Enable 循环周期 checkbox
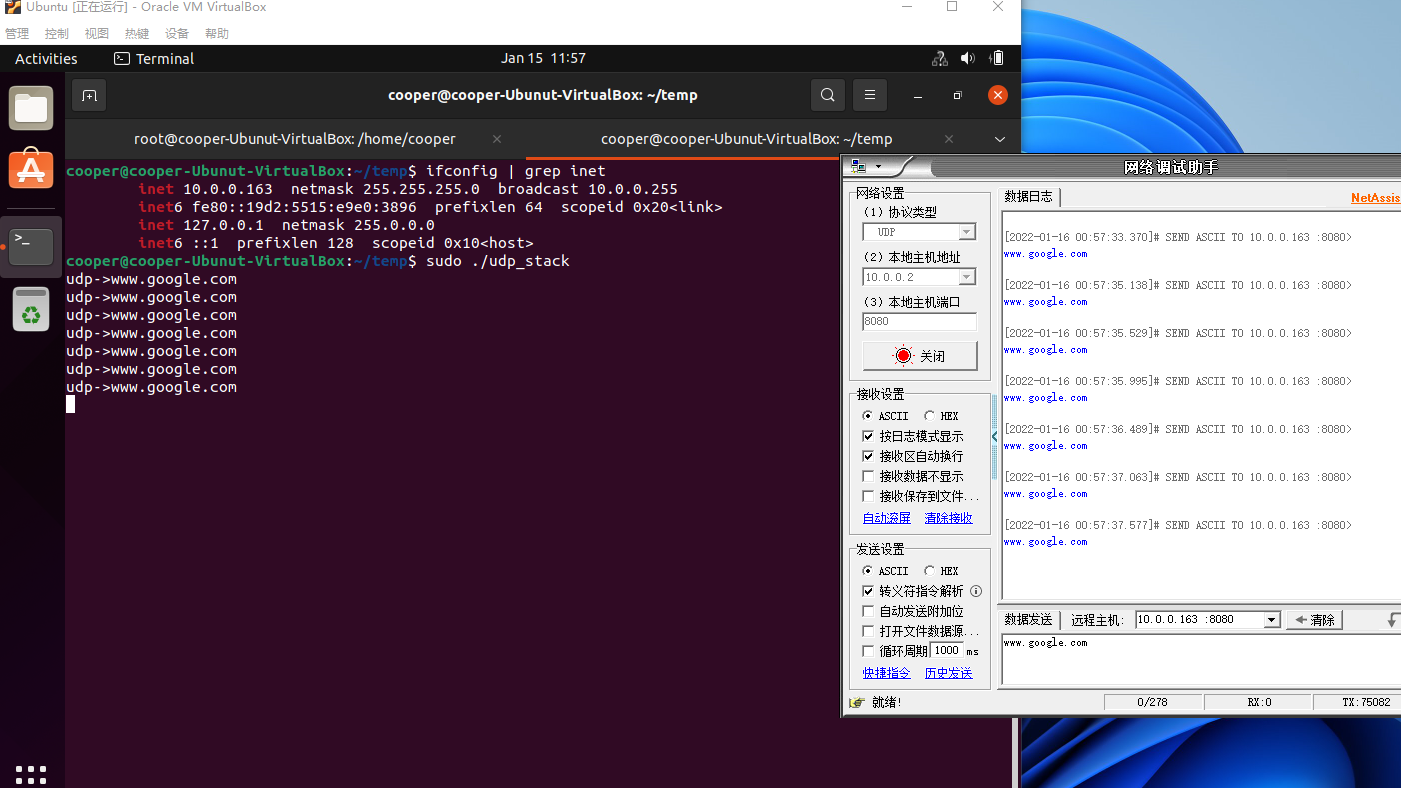 (x=868, y=651)
